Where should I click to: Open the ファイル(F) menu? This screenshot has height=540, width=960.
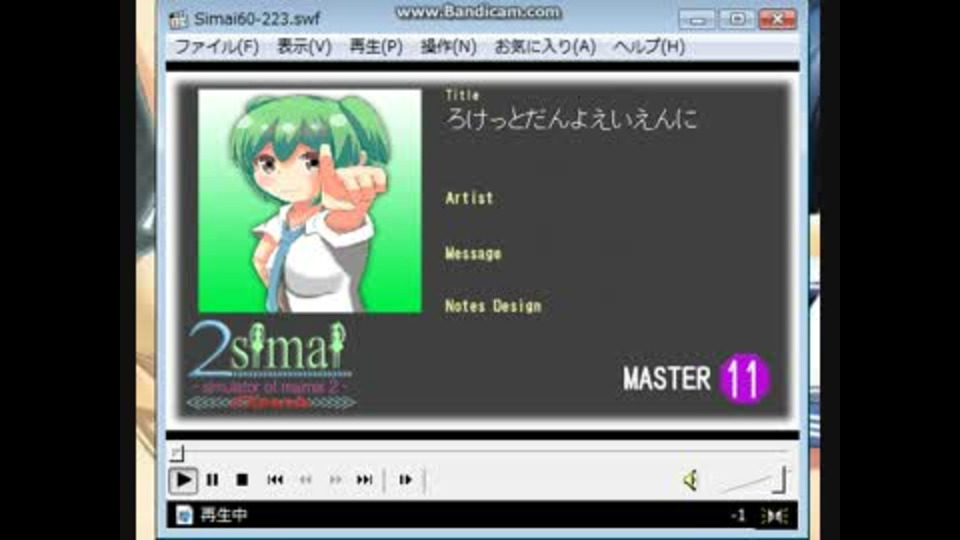[x=216, y=47]
